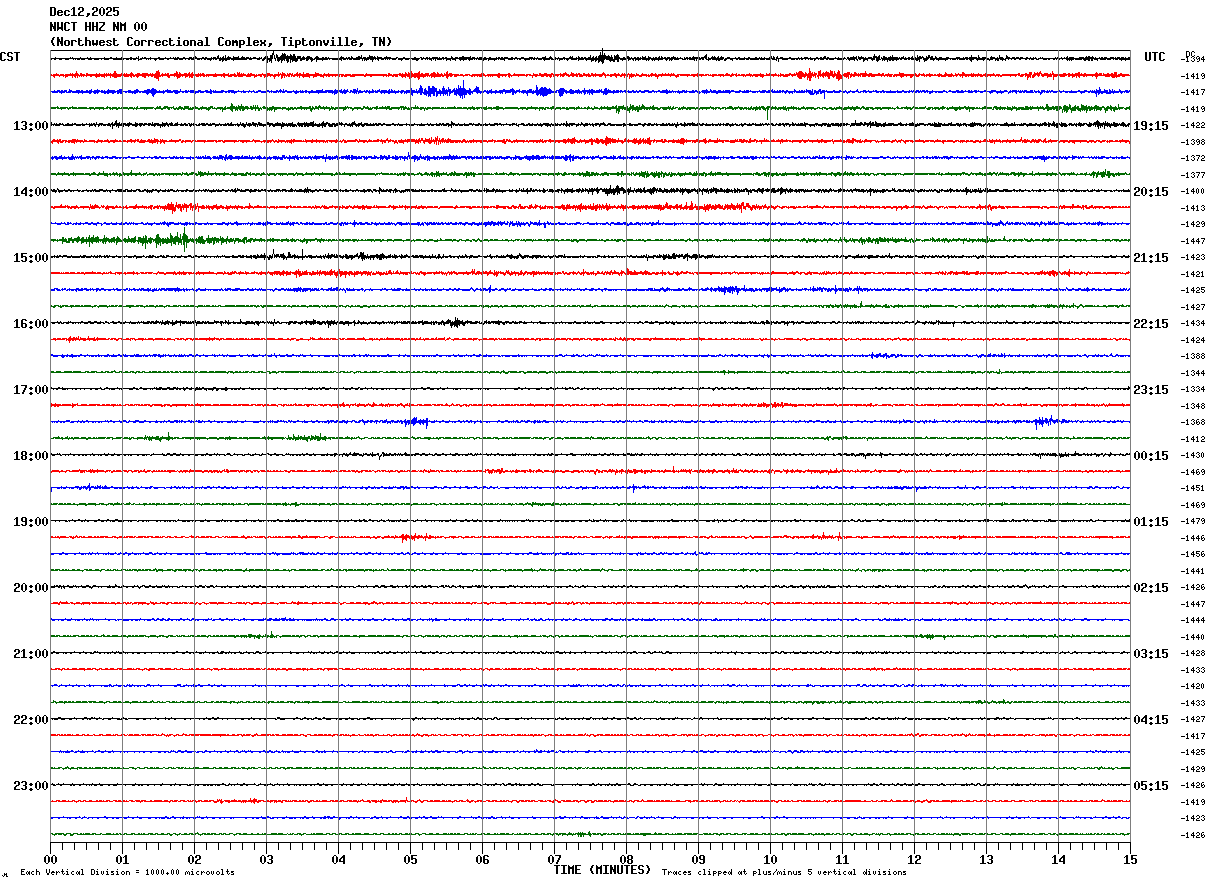Viewport: 1210px width, 886px height.
Task: Click the 18:00 CST time label
Action: pos(31,455)
